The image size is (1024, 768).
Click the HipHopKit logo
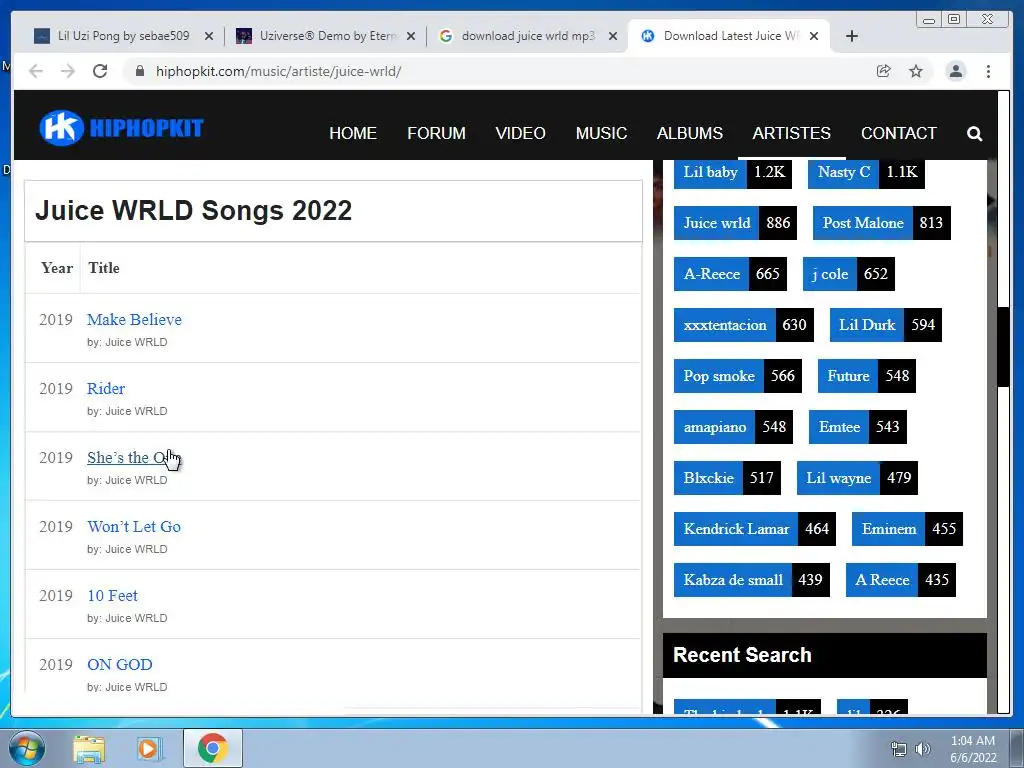(122, 127)
